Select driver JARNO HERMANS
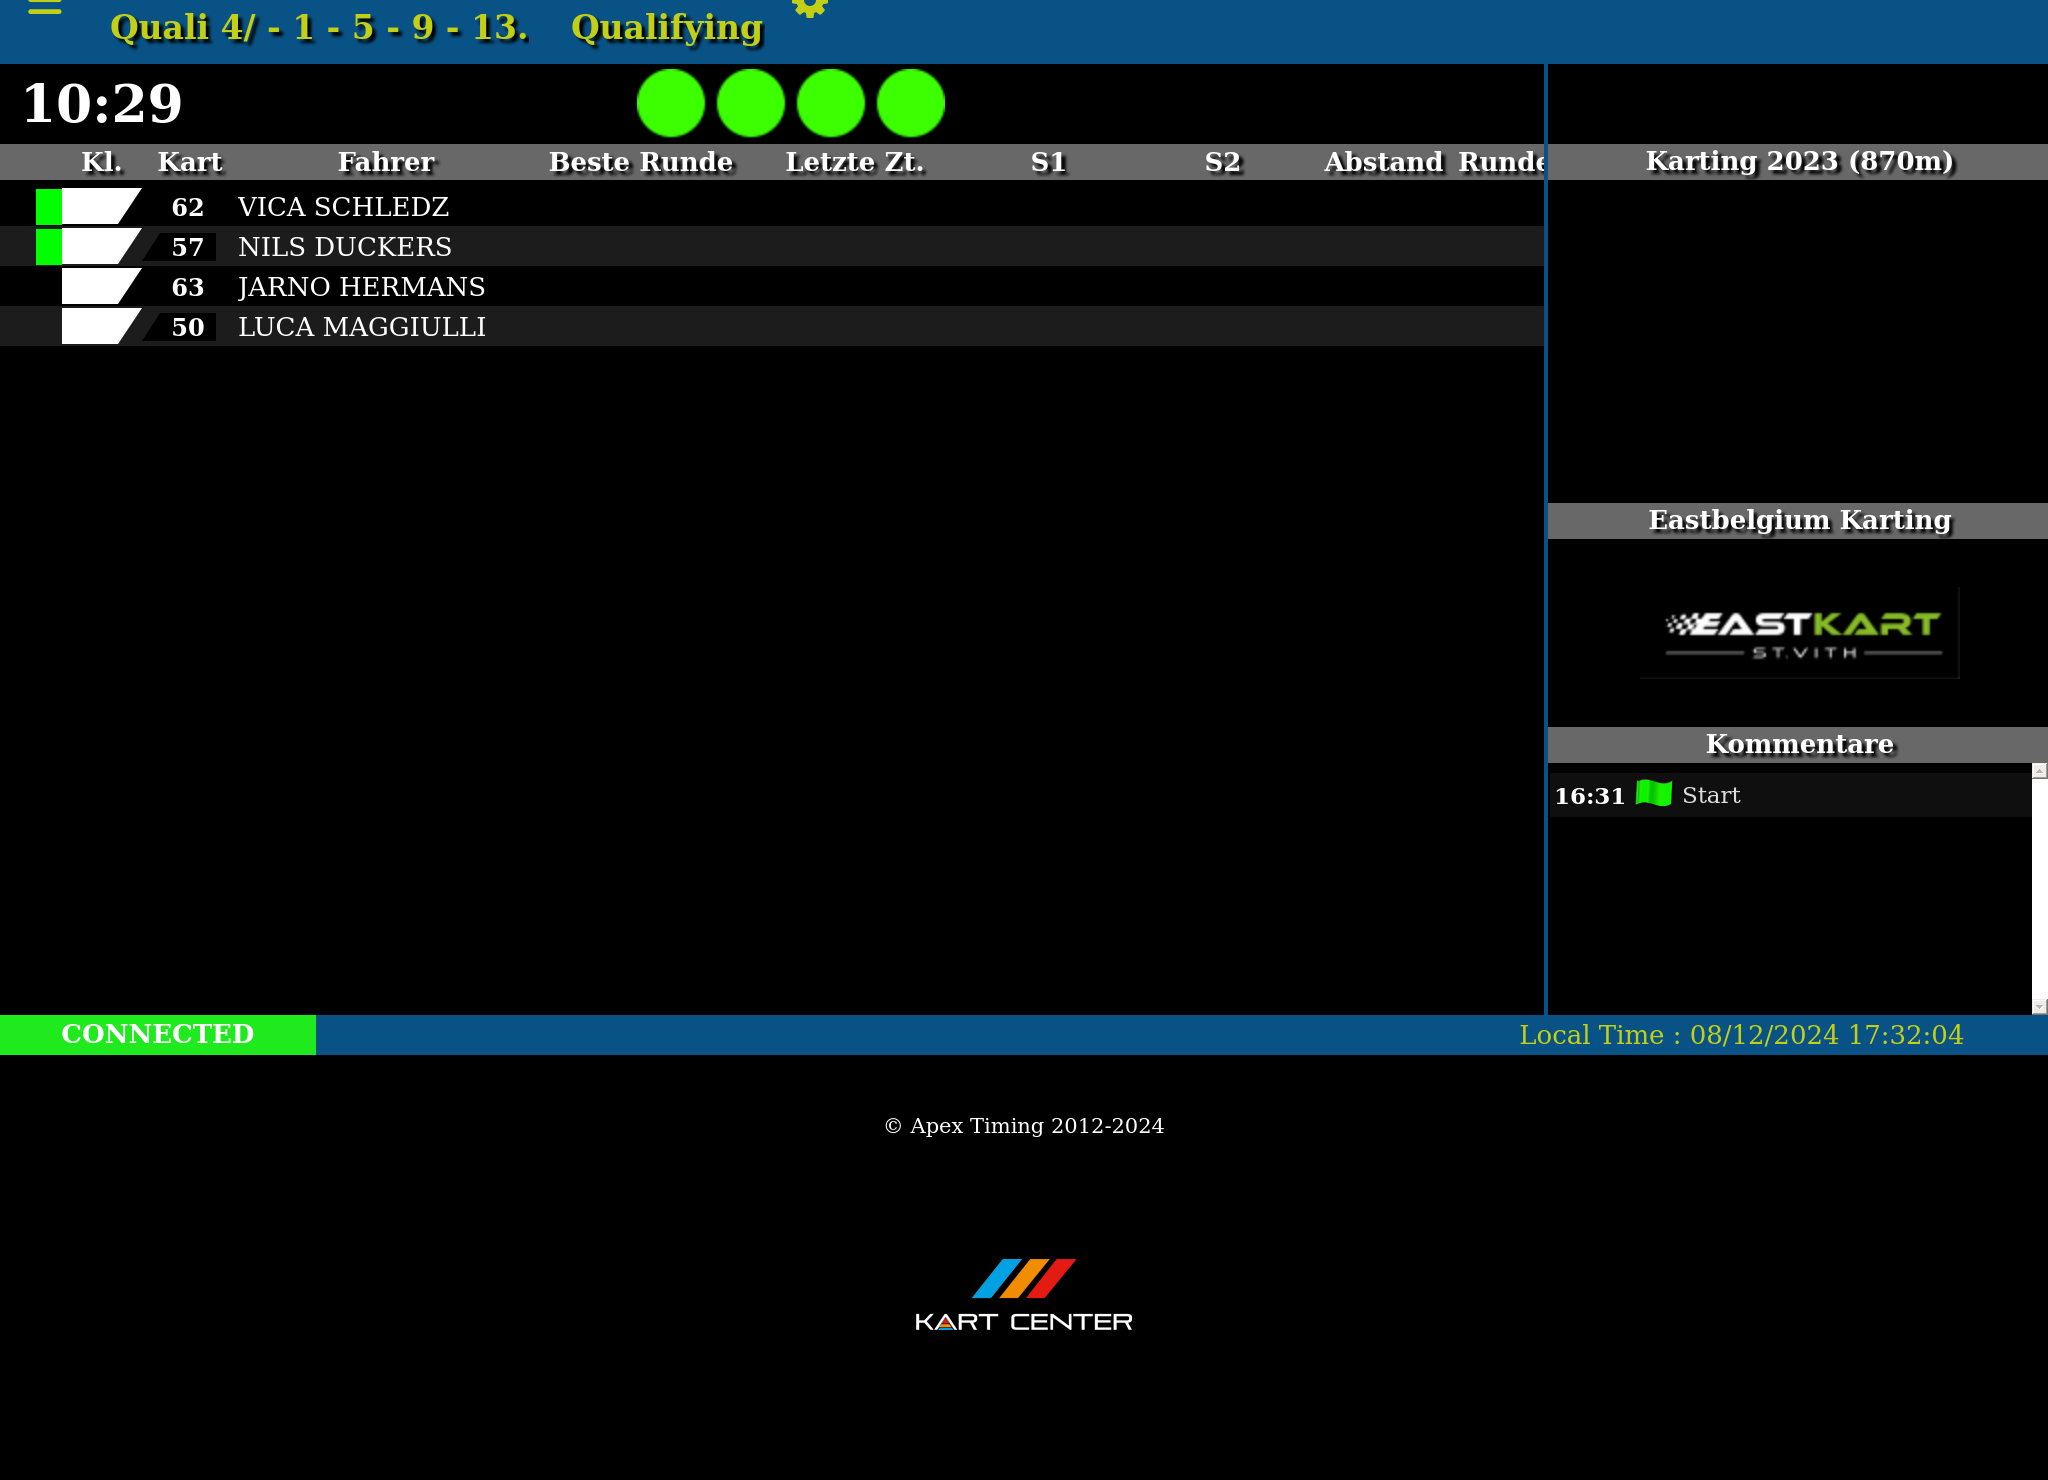 (361, 287)
